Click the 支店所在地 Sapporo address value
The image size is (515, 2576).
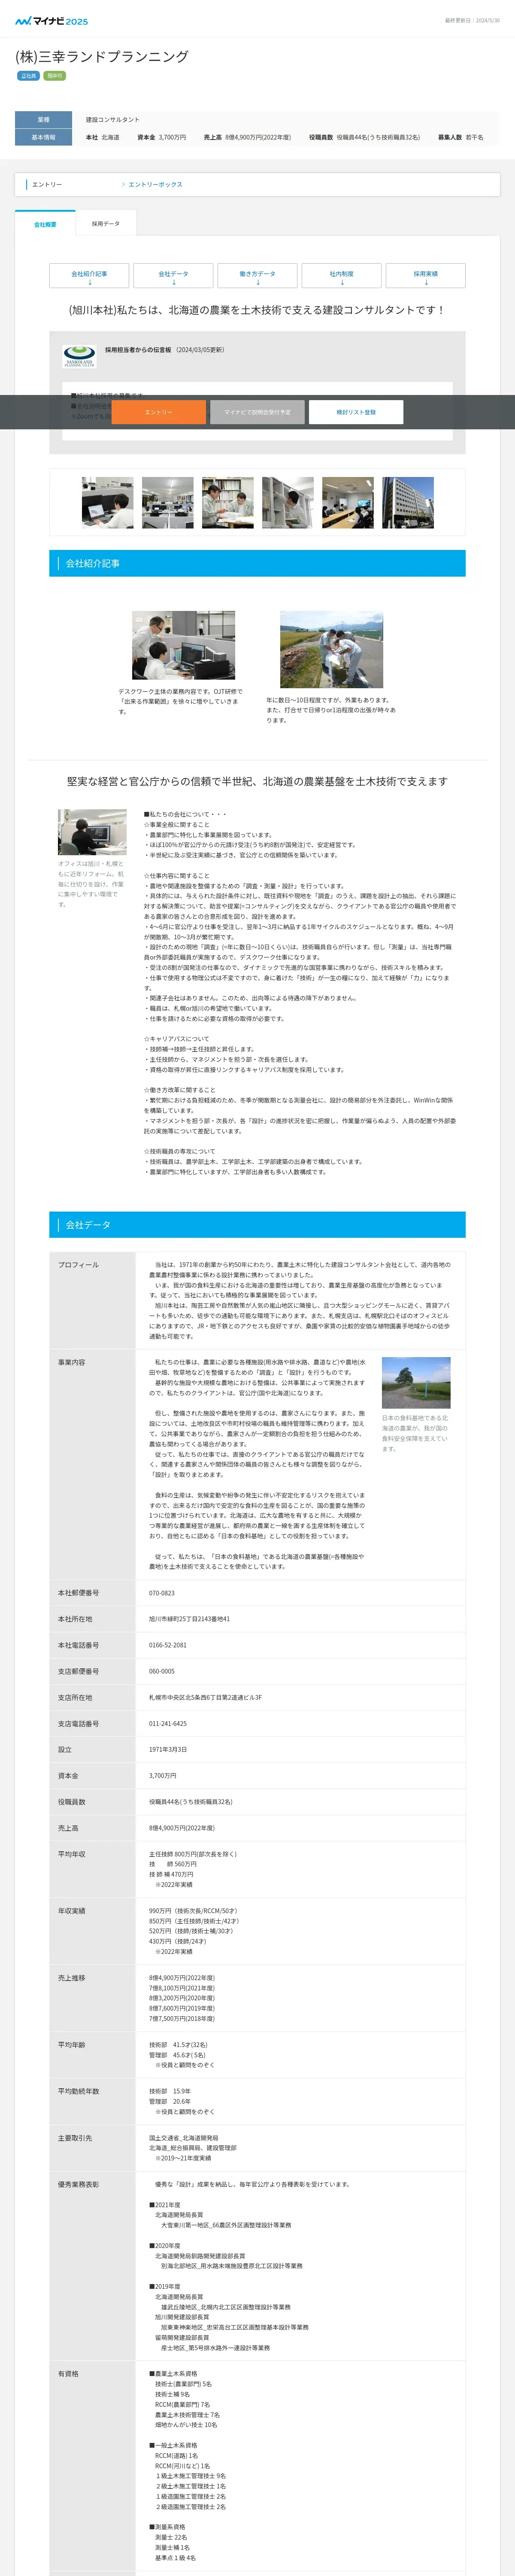click(205, 1697)
